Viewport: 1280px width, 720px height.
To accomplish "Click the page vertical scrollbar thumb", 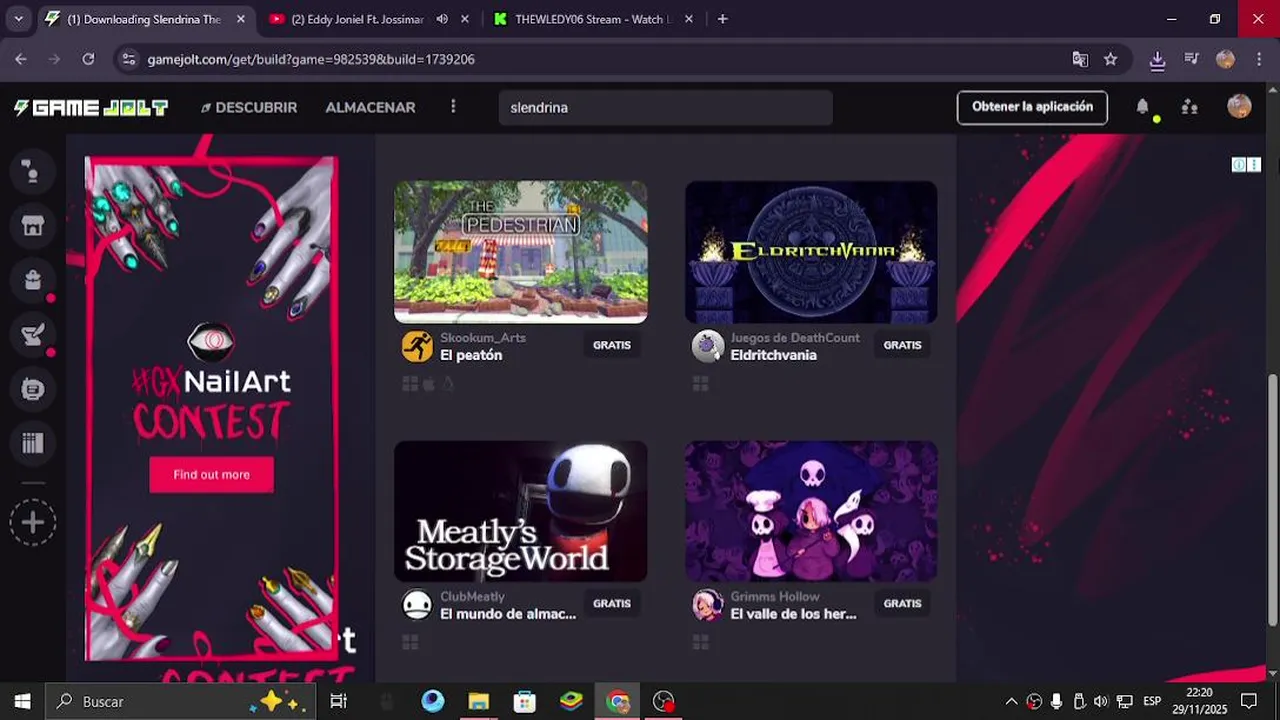I will tap(1273, 500).
